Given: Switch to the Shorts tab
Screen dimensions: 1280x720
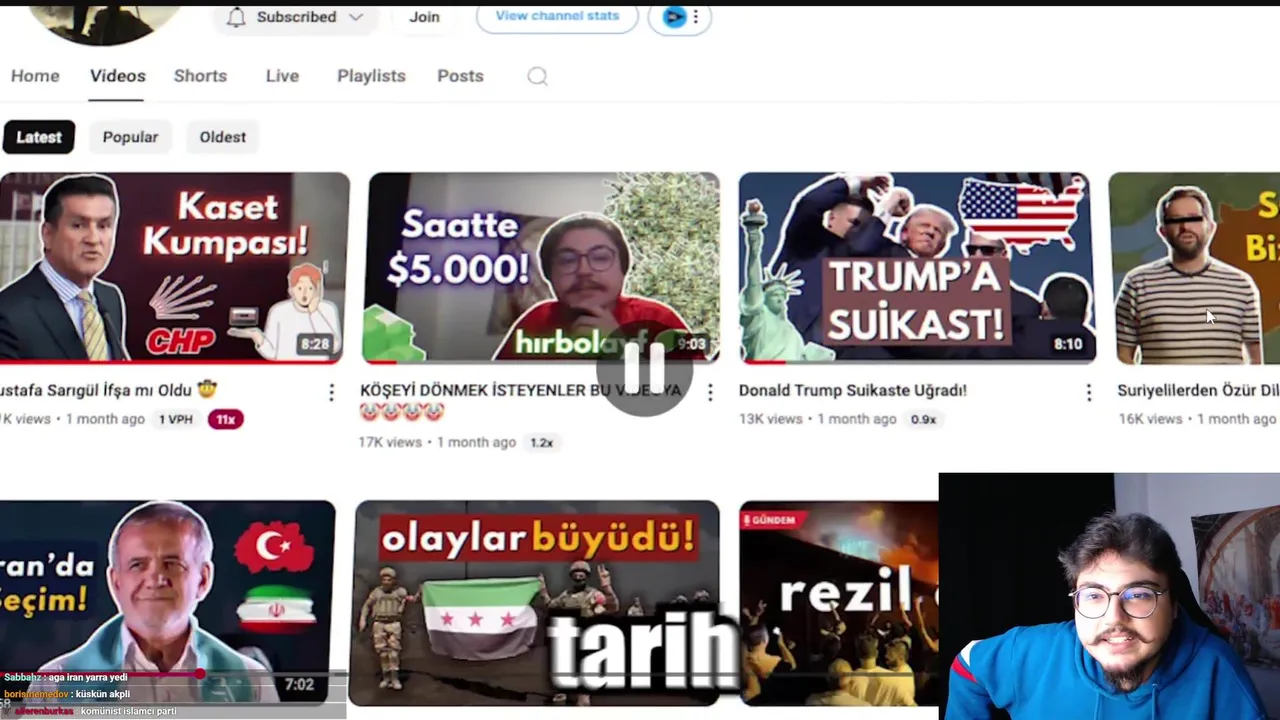Looking at the screenshot, I should pos(200,76).
